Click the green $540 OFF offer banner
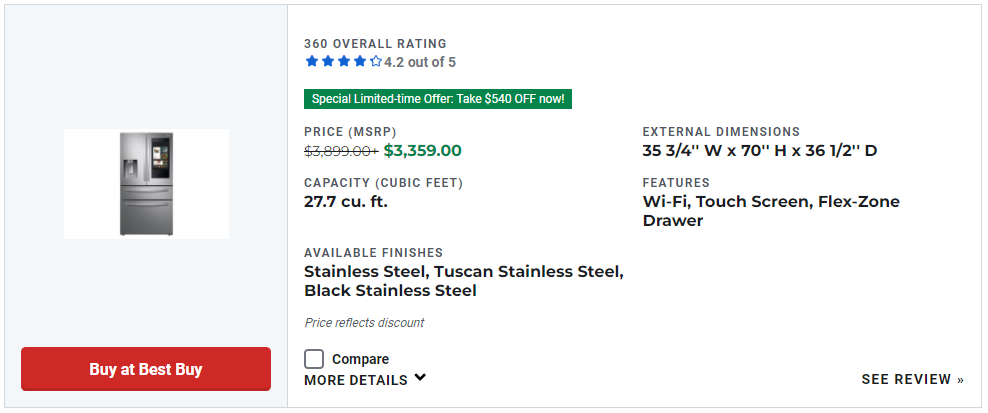The image size is (988, 413). pos(438,99)
